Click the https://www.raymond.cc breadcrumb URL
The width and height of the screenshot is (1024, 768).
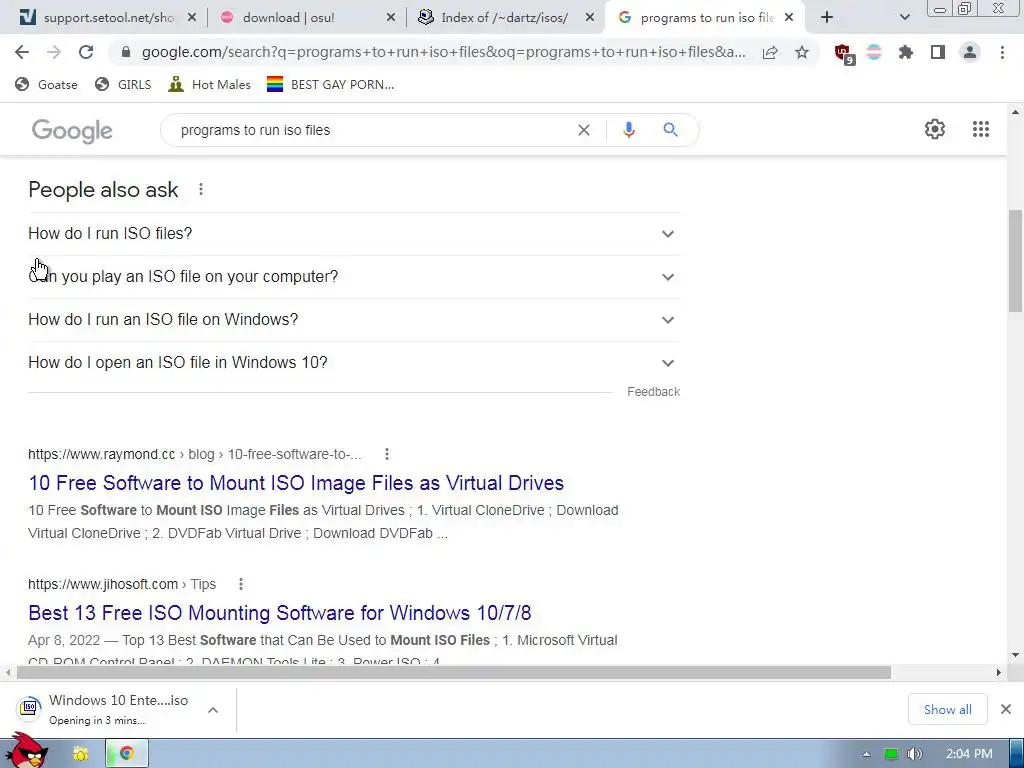[x=101, y=454]
